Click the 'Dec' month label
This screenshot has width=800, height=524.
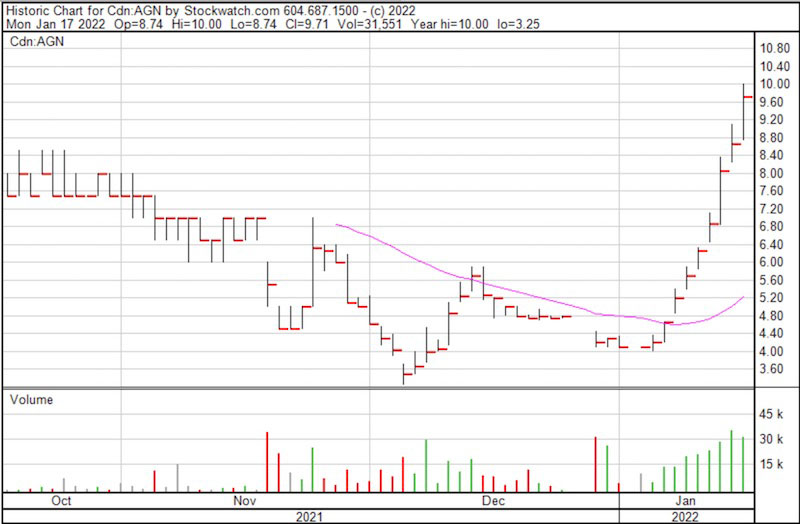click(x=493, y=501)
